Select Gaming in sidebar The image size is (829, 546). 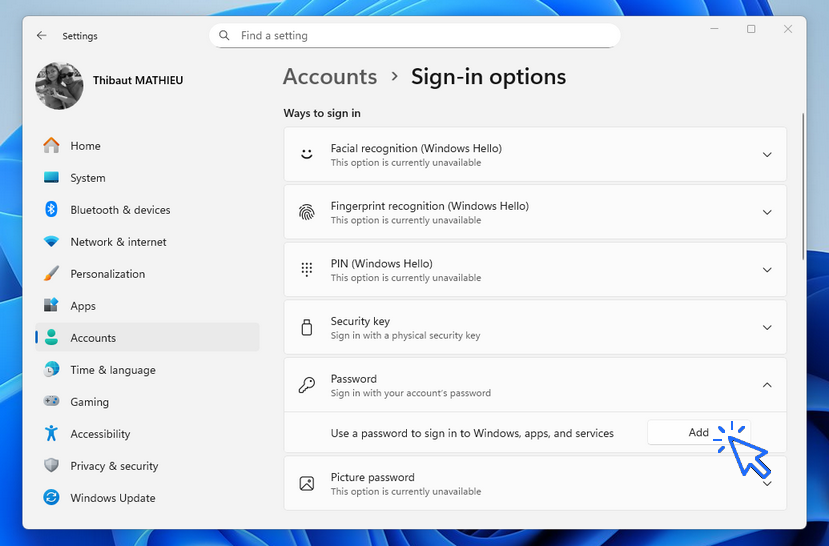[x=147, y=401]
